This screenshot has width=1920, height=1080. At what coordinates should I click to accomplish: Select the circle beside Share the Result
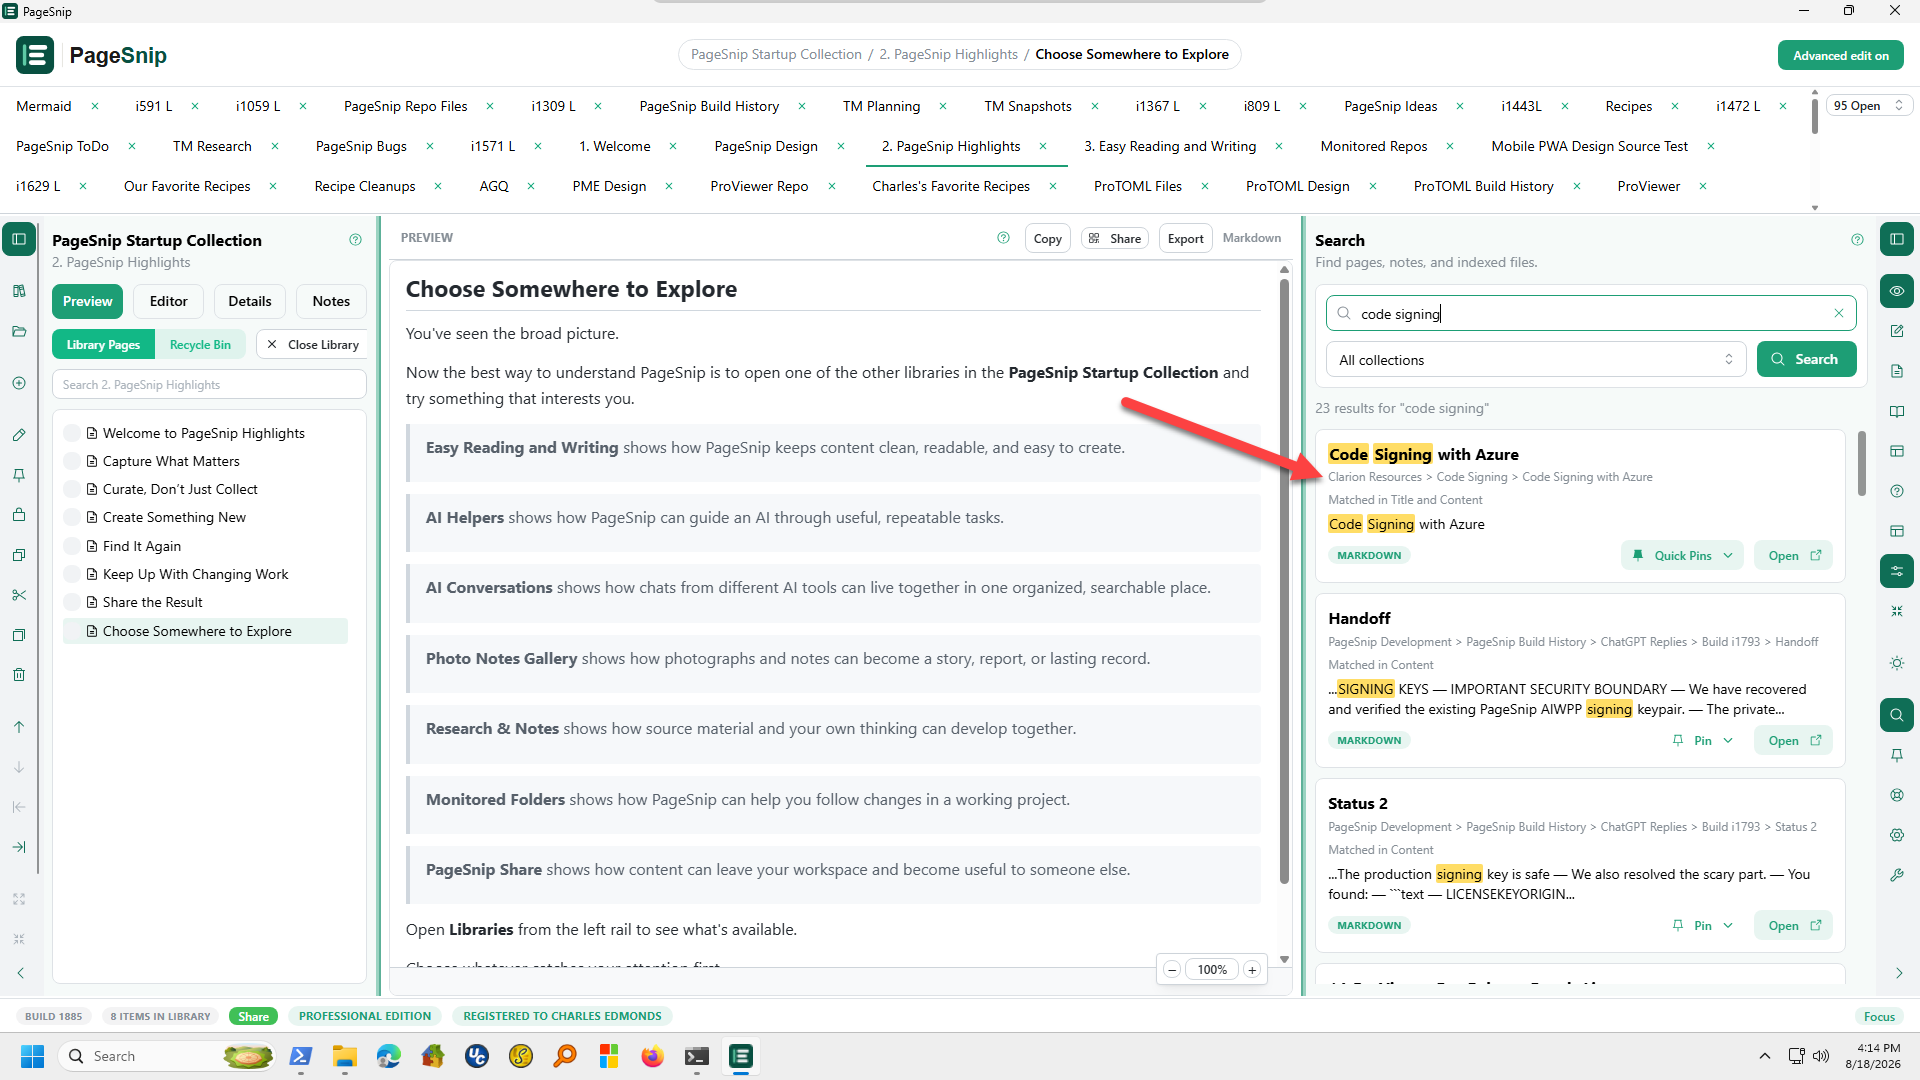coord(72,602)
